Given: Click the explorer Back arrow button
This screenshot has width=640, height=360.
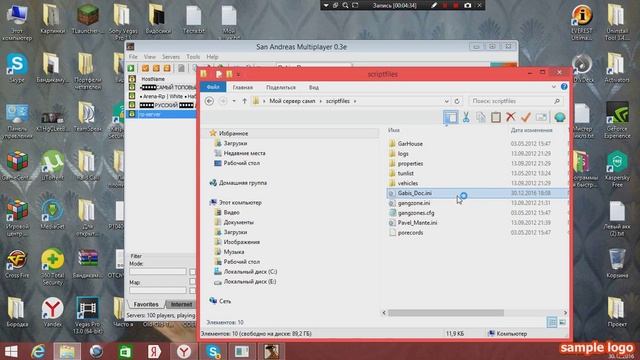Looking at the screenshot, I should pyautogui.click(x=209, y=101).
